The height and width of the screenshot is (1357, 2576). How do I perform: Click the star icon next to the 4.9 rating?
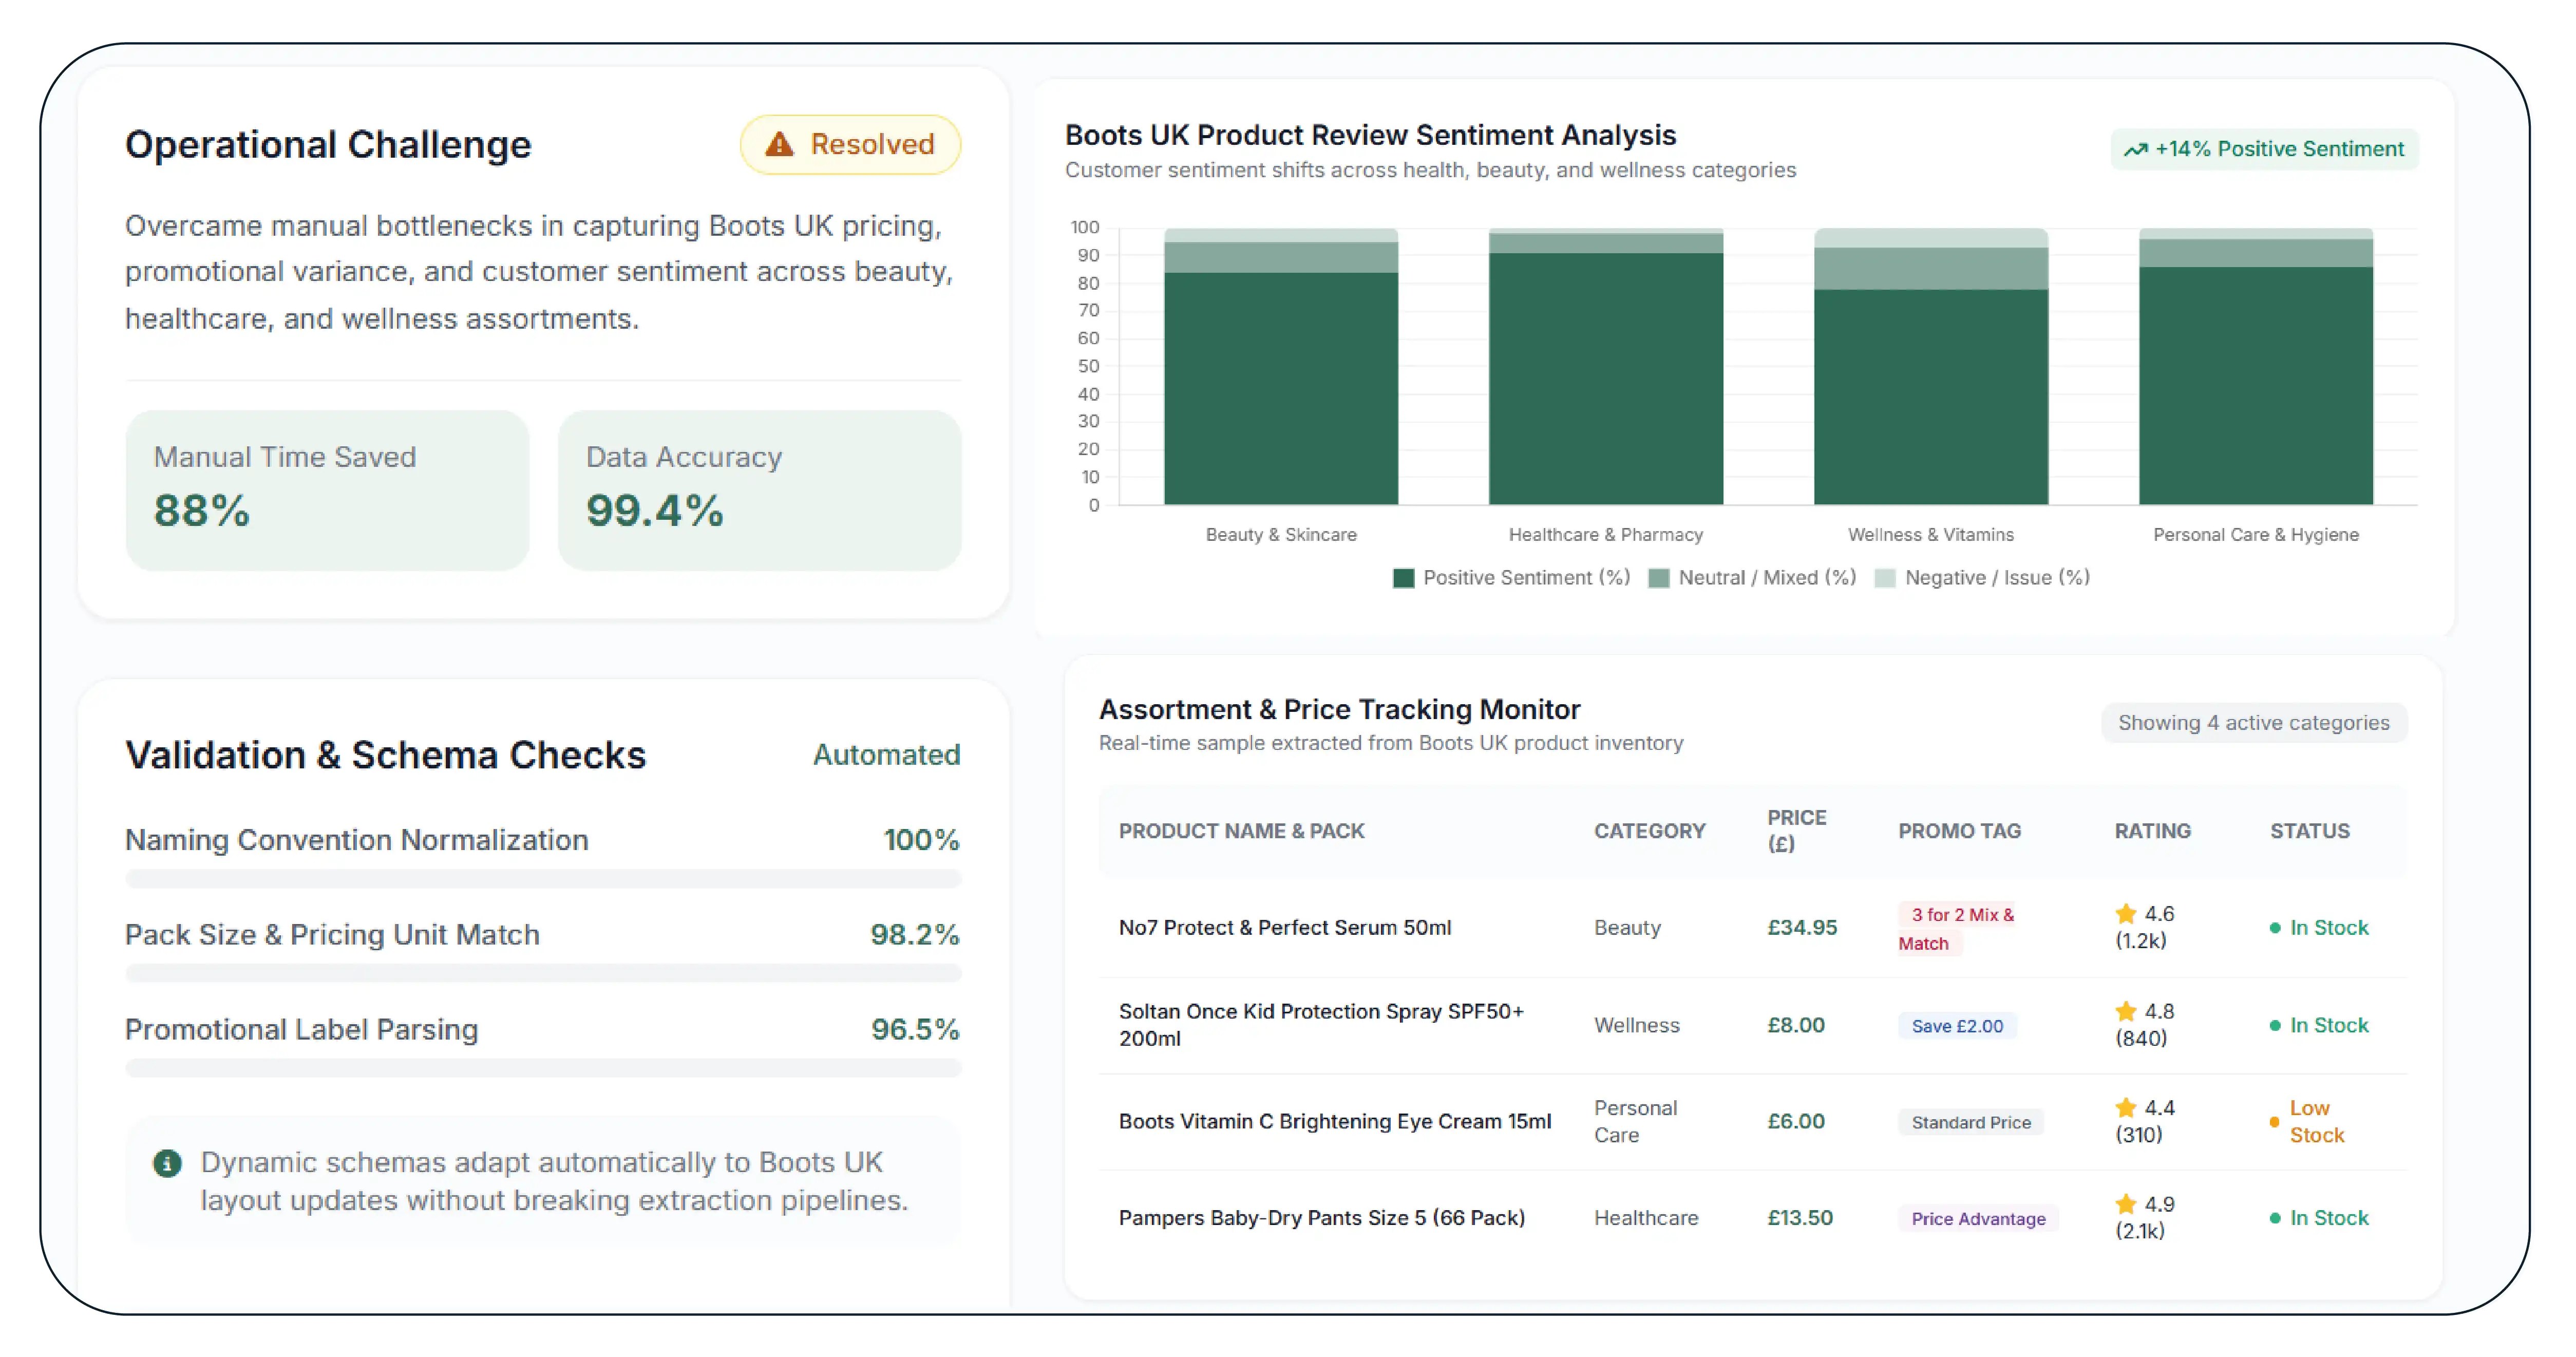2126,1204
